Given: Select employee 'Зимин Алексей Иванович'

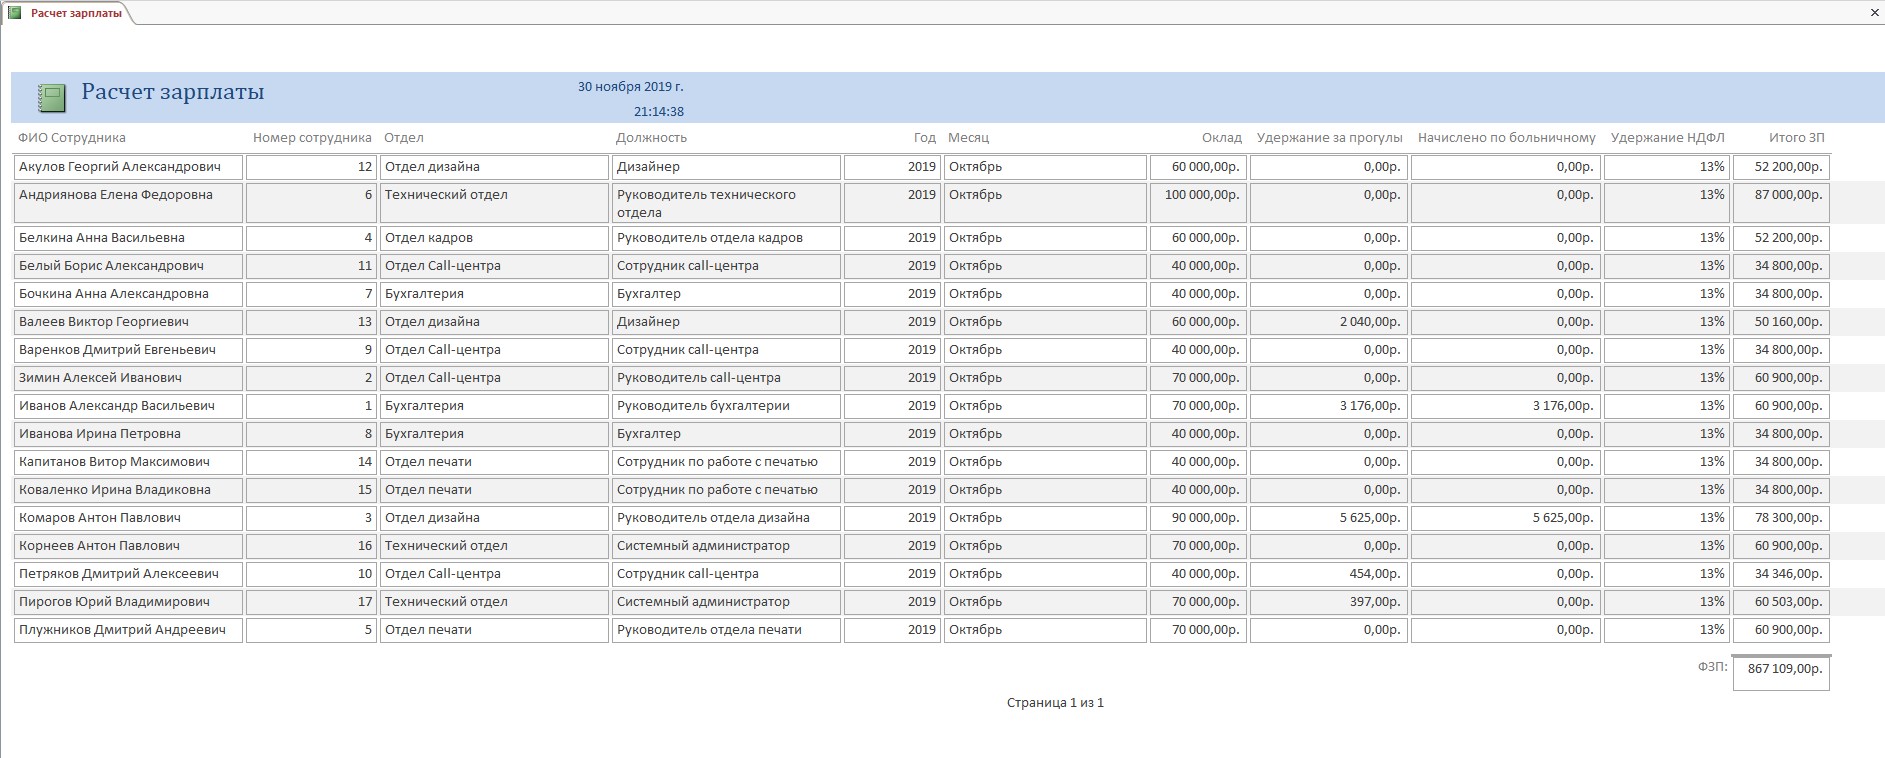Looking at the screenshot, I should (x=128, y=378).
